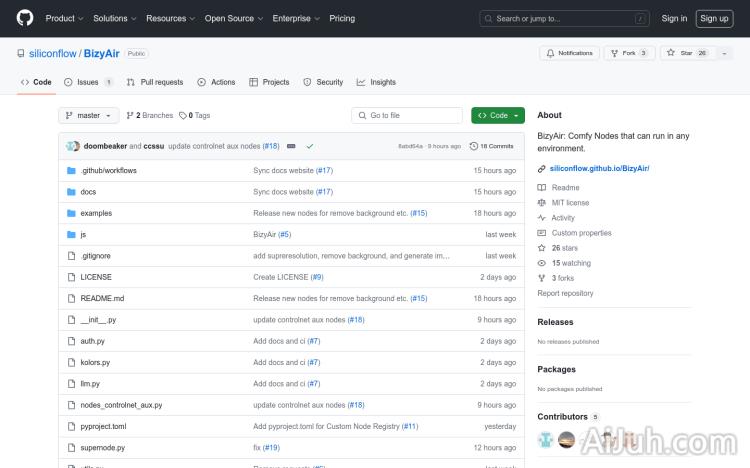Expand the Product menu
This screenshot has height=468, width=750.
coord(64,18)
